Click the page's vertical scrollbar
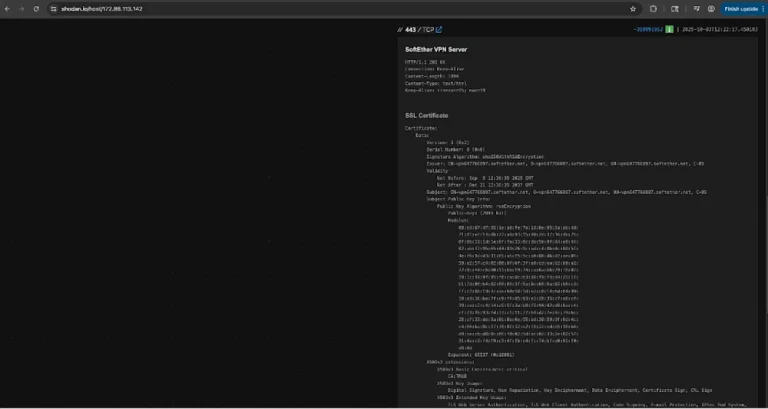This screenshot has height=409, width=768. point(766,211)
